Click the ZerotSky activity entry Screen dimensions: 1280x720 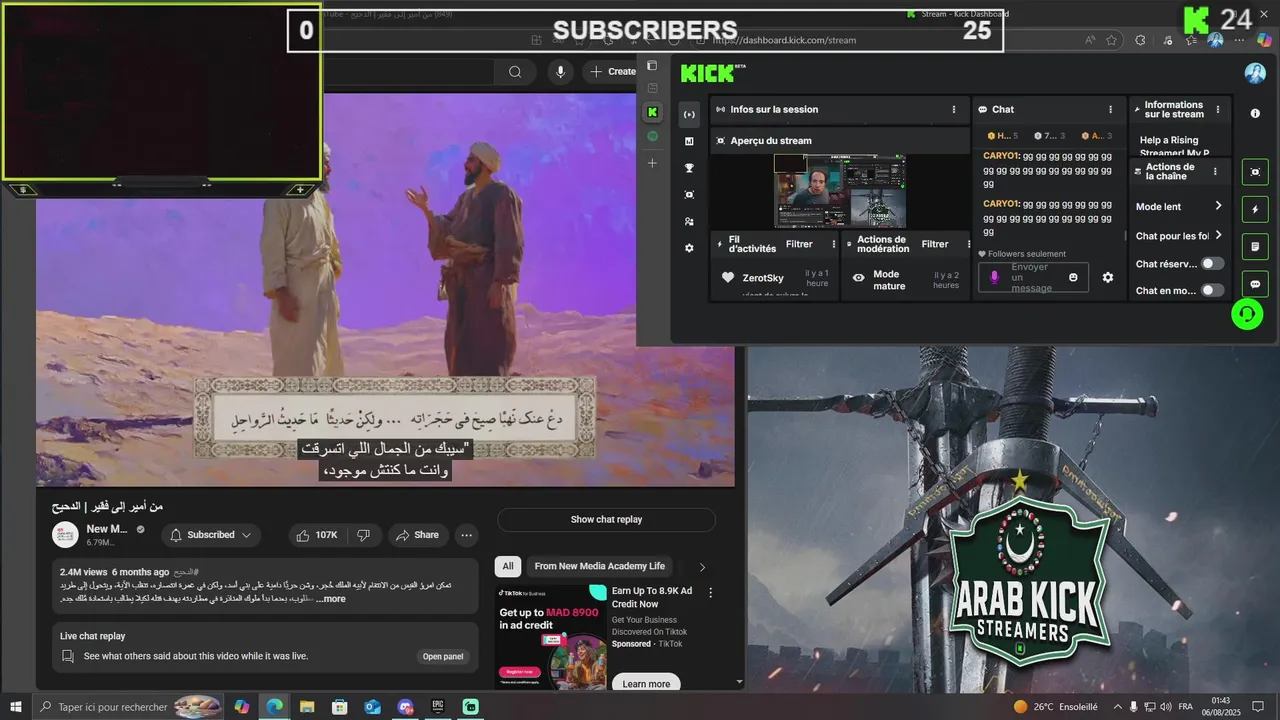(x=775, y=278)
